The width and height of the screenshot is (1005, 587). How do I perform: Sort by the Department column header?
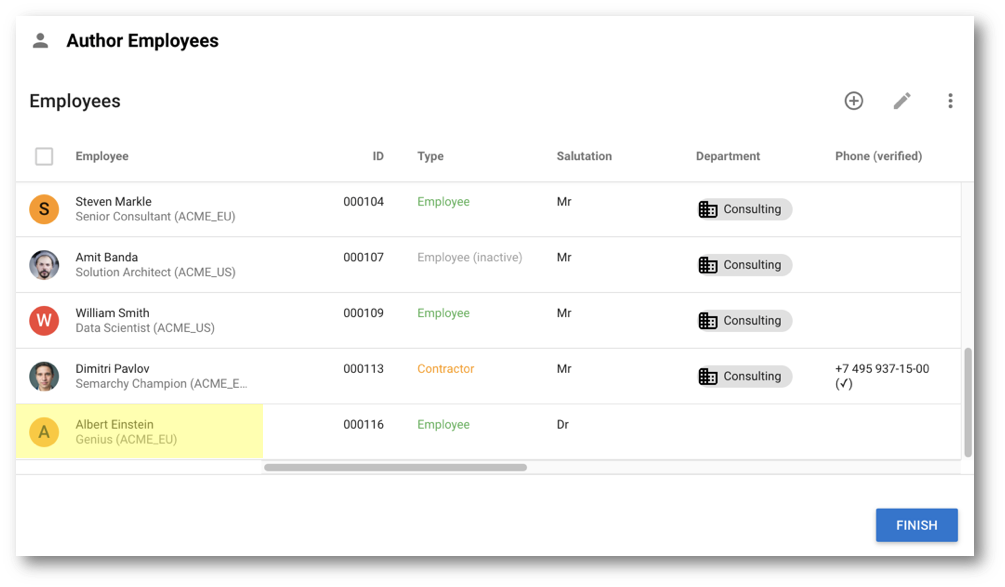click(x=727, y=156)
